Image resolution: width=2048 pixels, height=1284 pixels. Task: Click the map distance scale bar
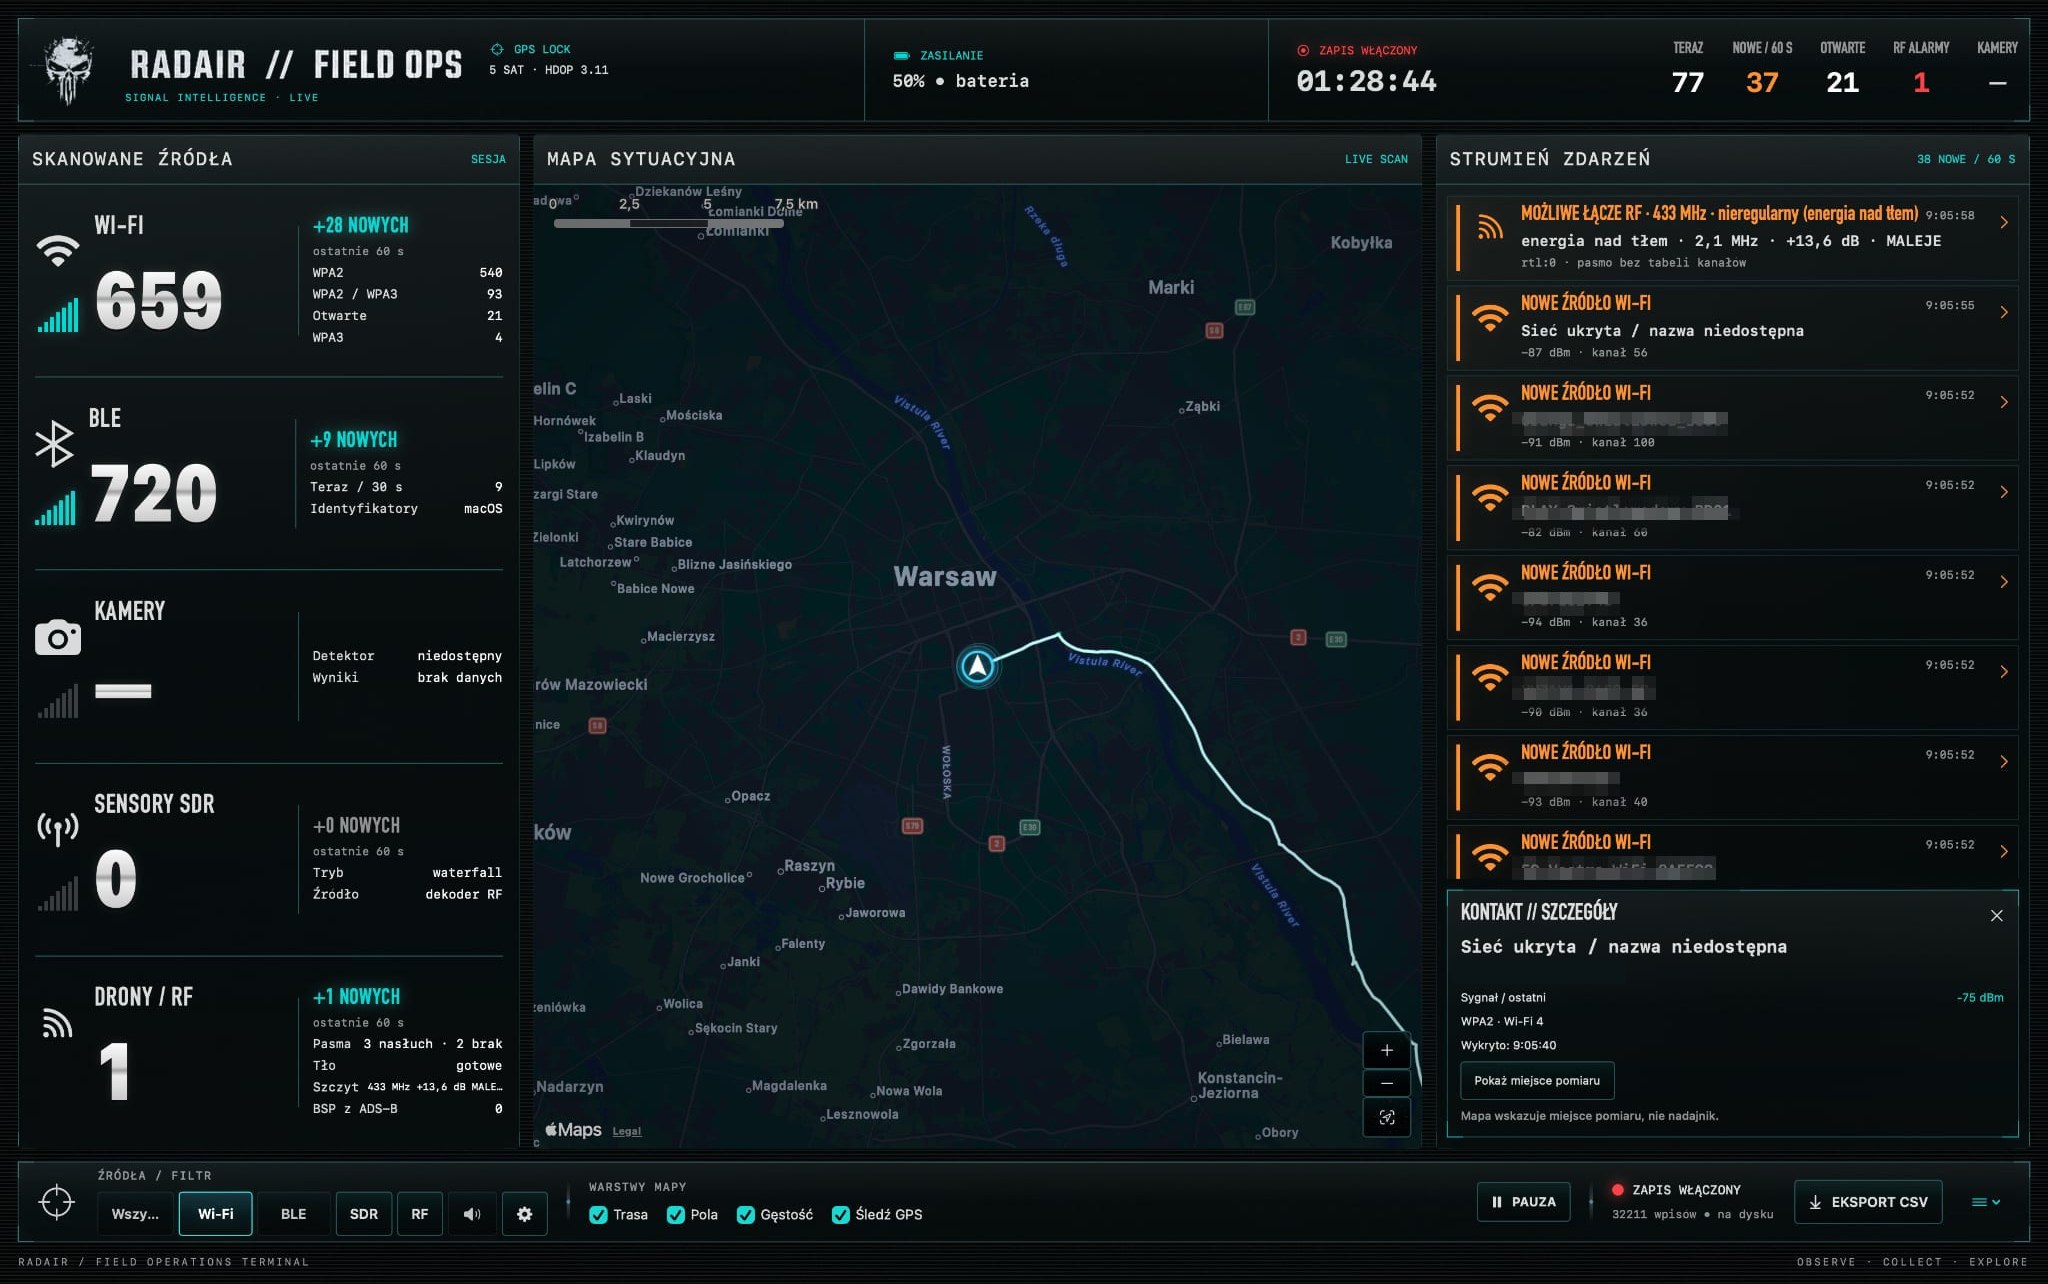click(x=668, y=224)
